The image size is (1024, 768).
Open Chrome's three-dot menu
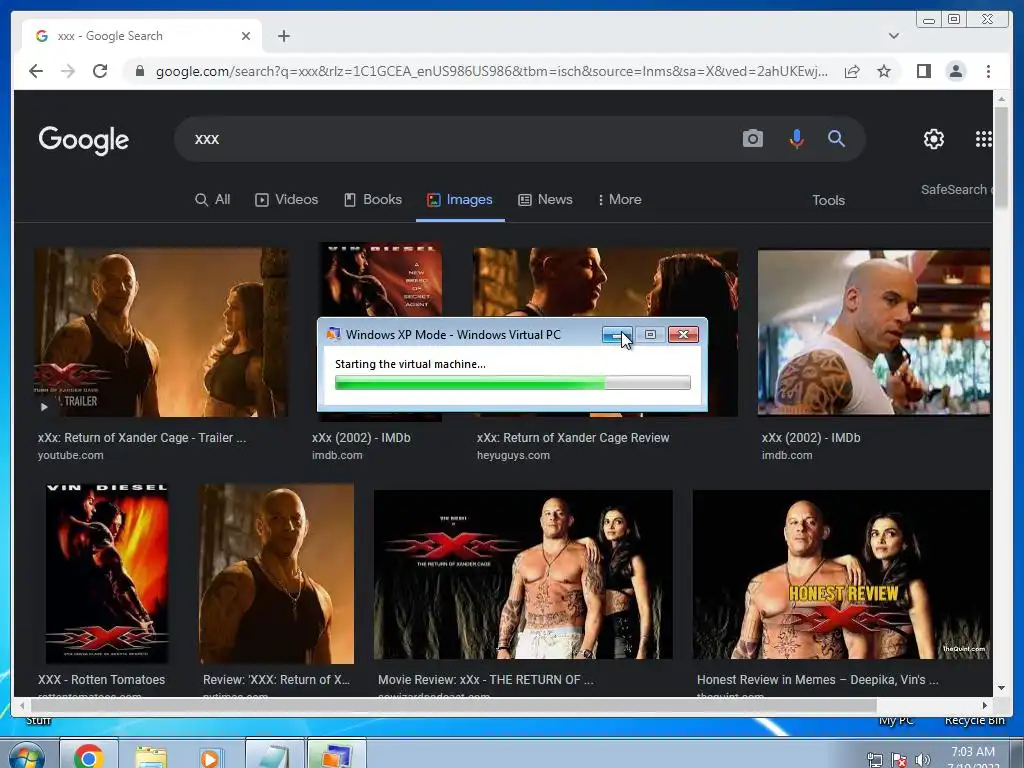pyautogui.click(x=988, y=71)
